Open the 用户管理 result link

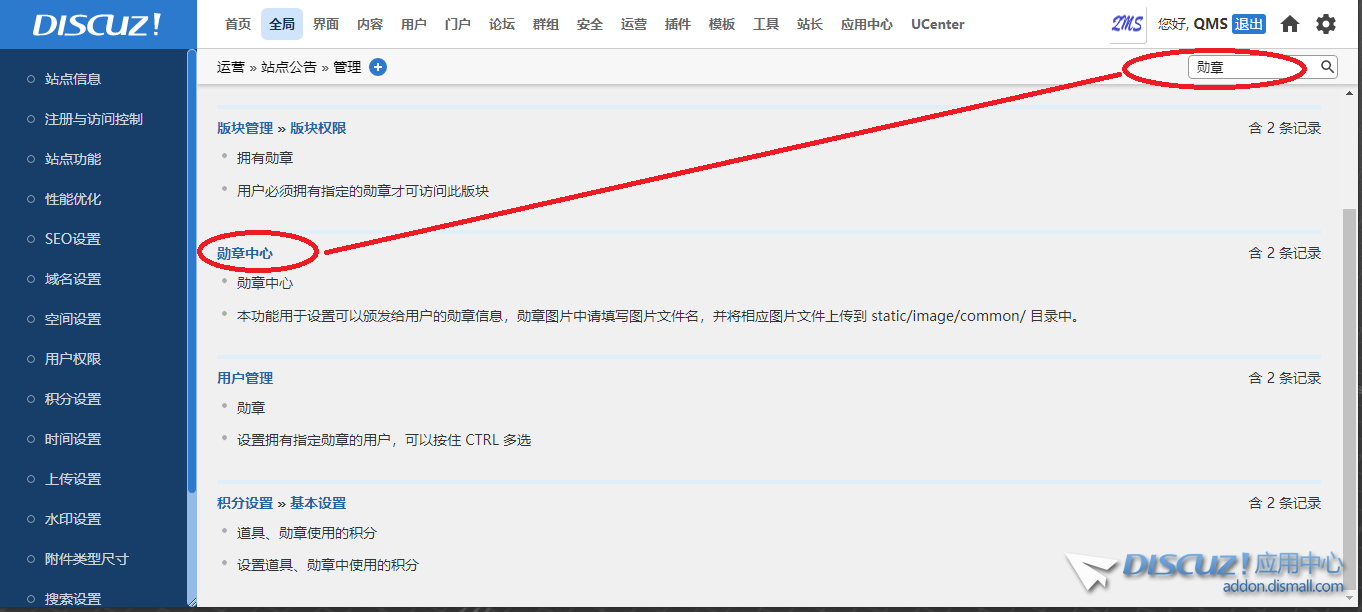click(245, 378)
